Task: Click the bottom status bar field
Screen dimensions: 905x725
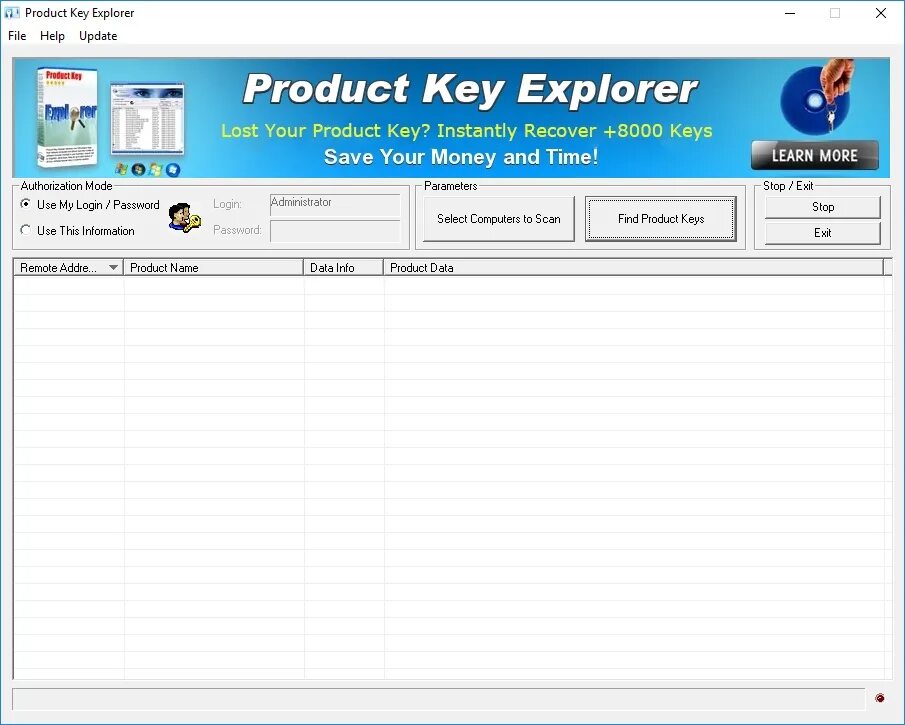Action: (x=439, y=698)
